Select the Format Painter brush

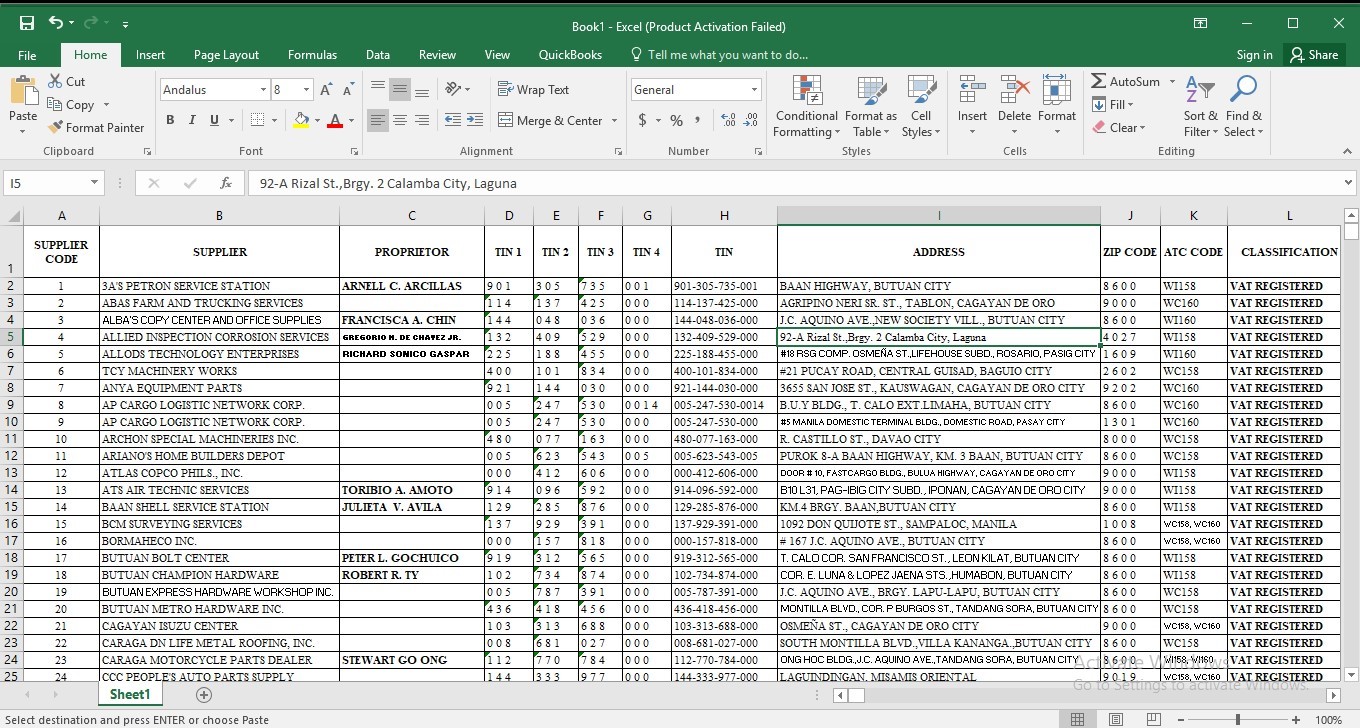[55, 127]
